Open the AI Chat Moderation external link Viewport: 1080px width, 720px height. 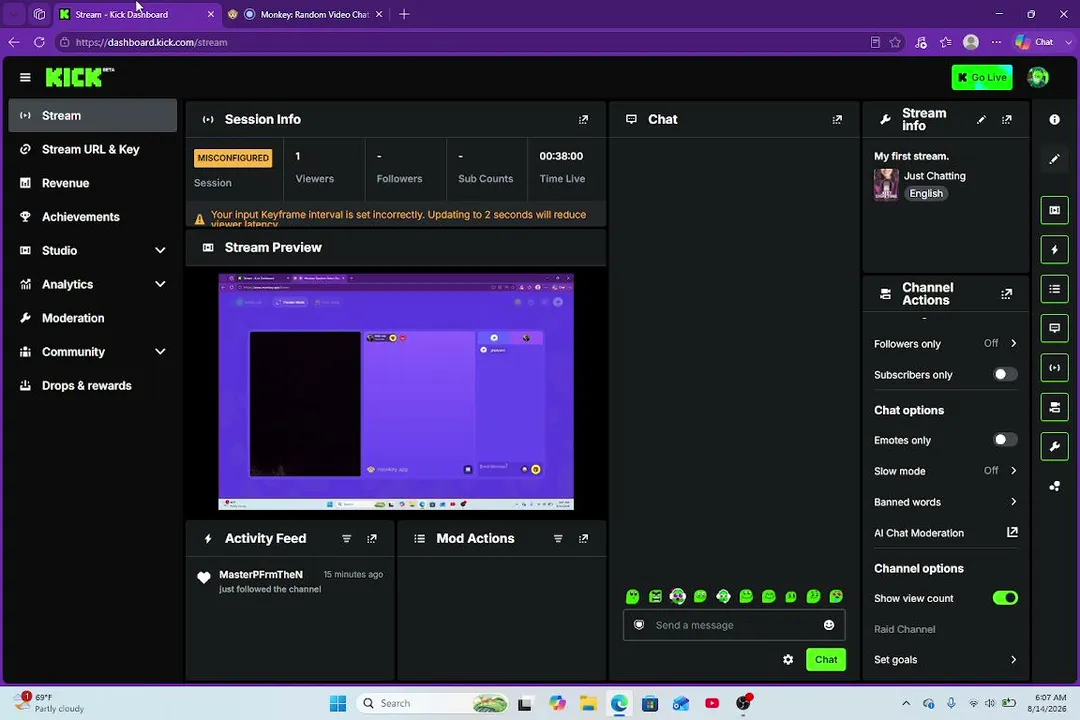click(1012, 532)
